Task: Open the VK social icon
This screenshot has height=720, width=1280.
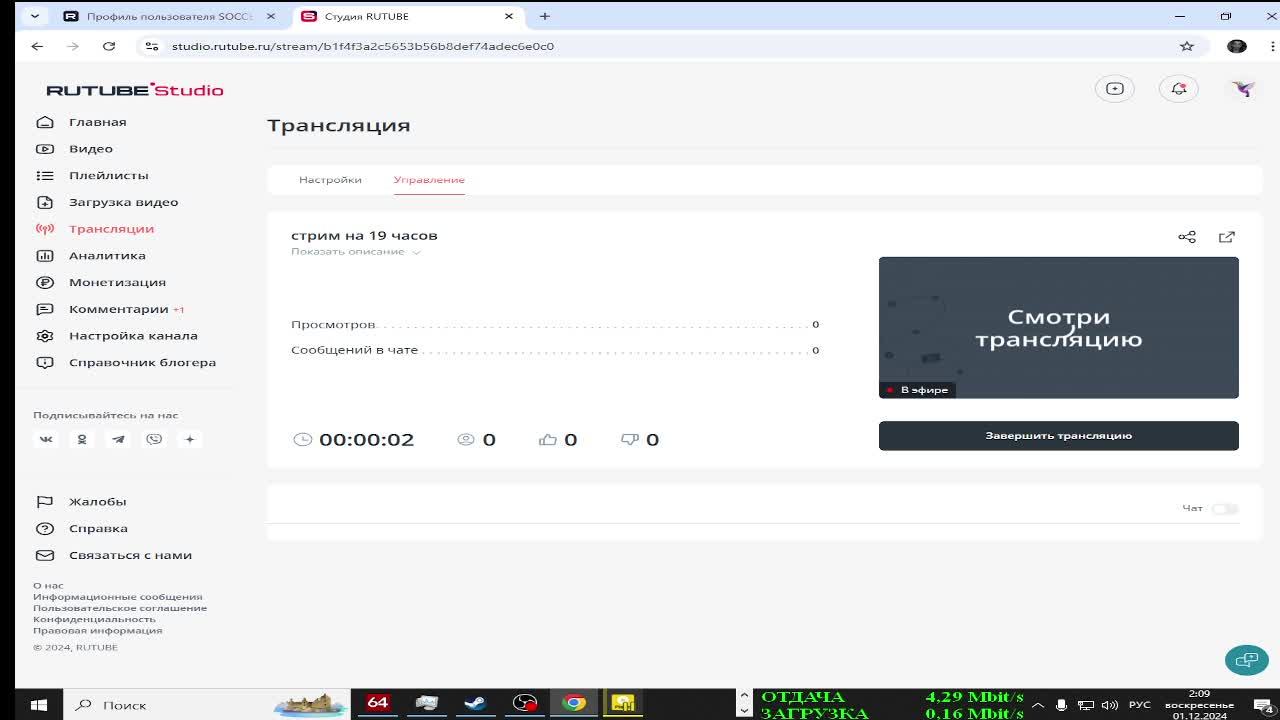Action: [x=46, y=439]
